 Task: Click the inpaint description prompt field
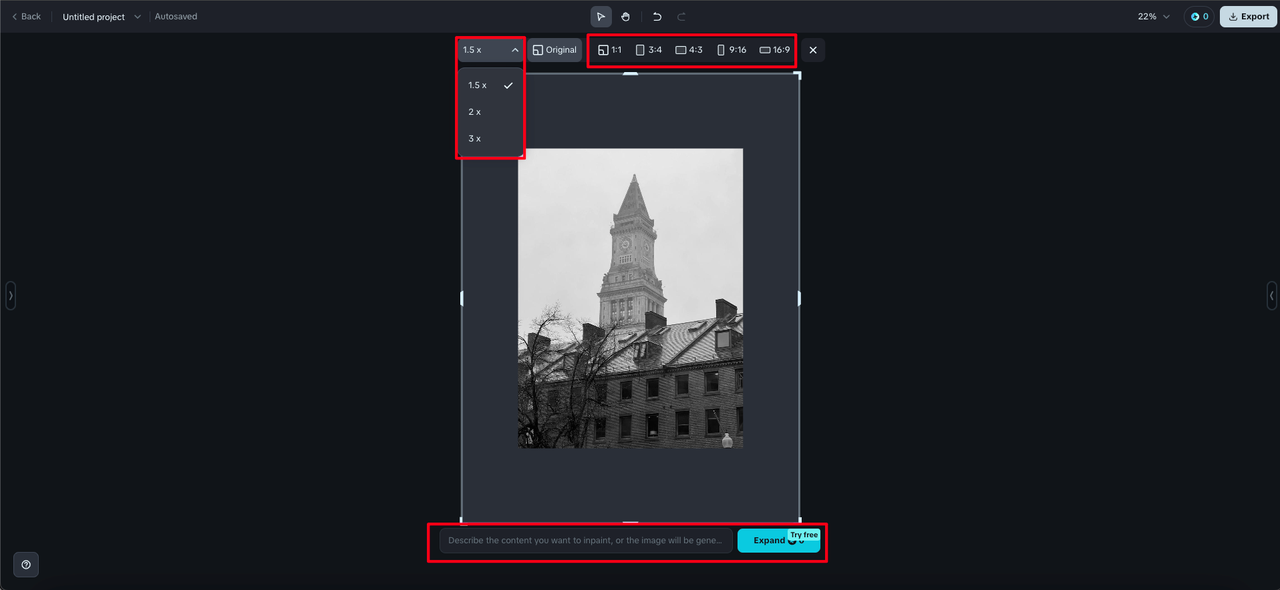pyautogui.click(x=586, y=540)
